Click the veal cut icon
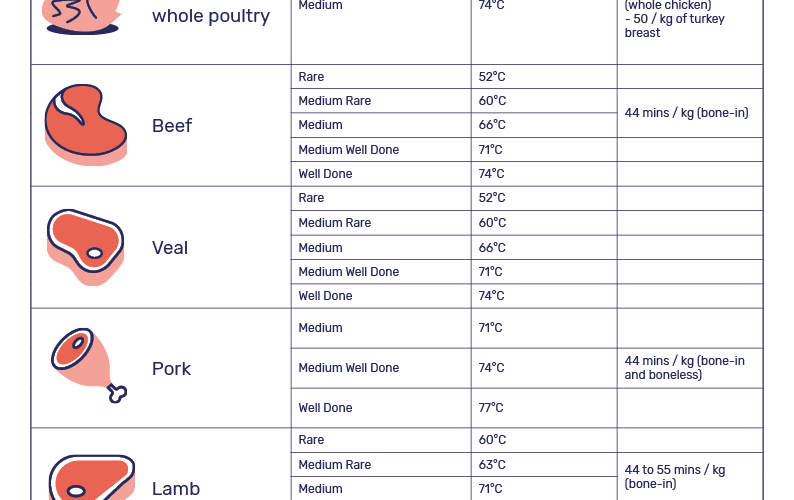794x500 pixels. click(x=86, y=247)
